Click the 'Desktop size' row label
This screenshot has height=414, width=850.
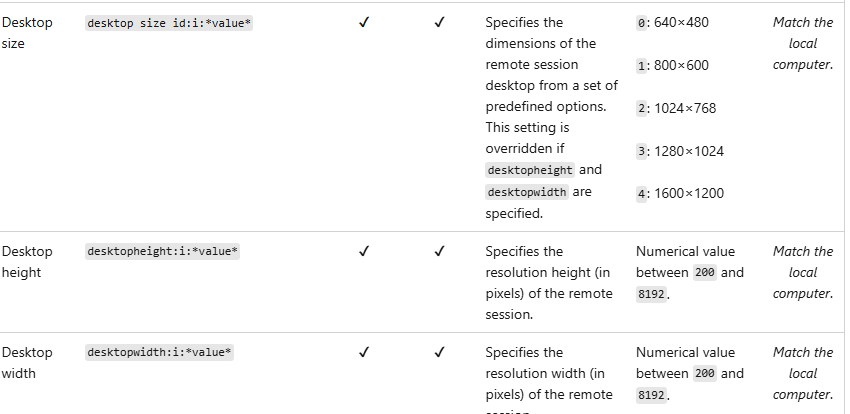coord(27,33)
